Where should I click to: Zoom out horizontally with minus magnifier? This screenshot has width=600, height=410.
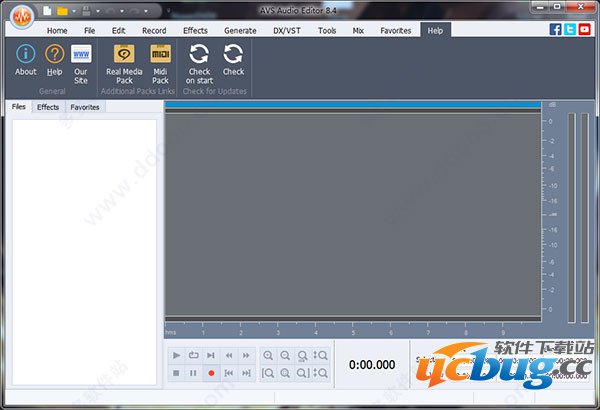(285, 355)
